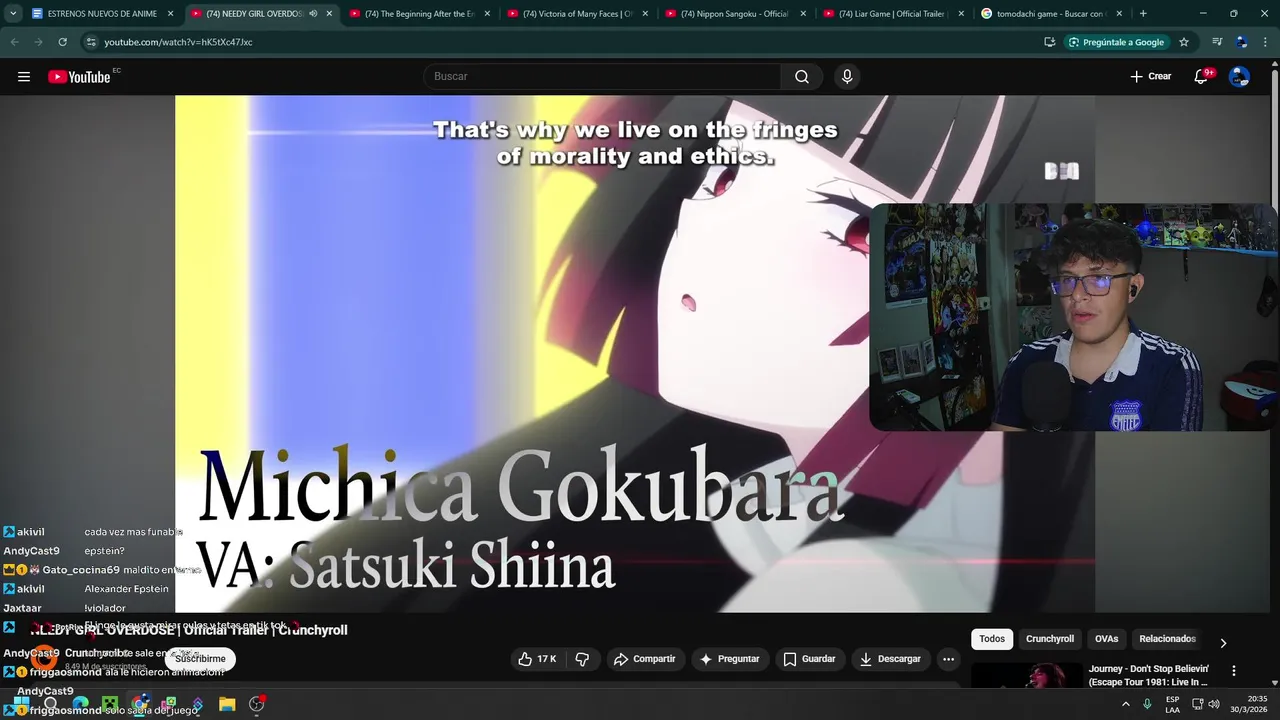Open Journey Don't Stop Believin' video

tap(1149, 675)
